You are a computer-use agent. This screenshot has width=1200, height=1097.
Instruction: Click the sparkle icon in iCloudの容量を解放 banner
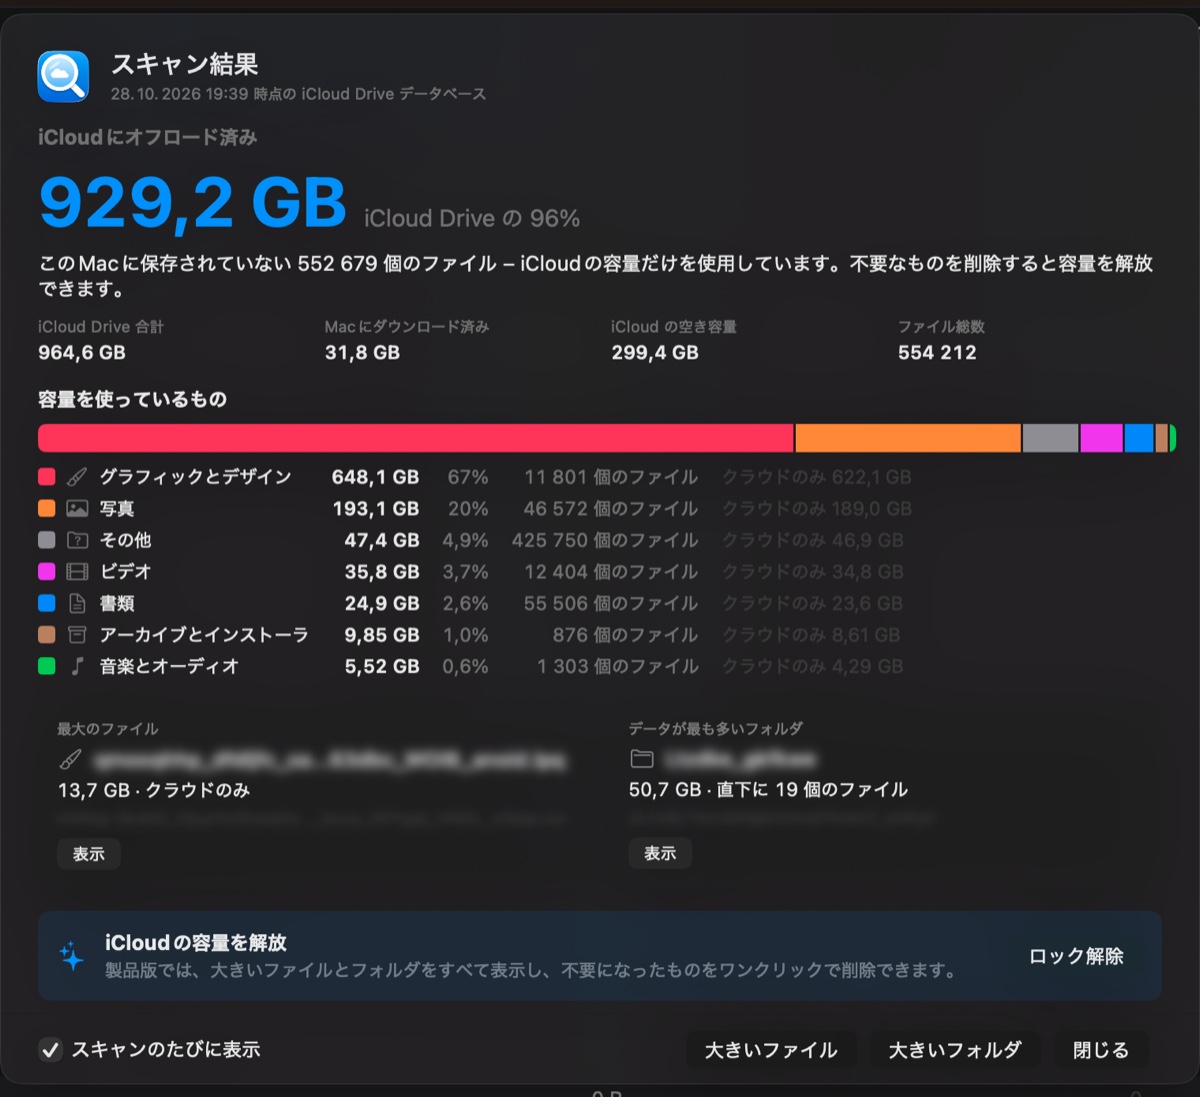tap(72, 955)
